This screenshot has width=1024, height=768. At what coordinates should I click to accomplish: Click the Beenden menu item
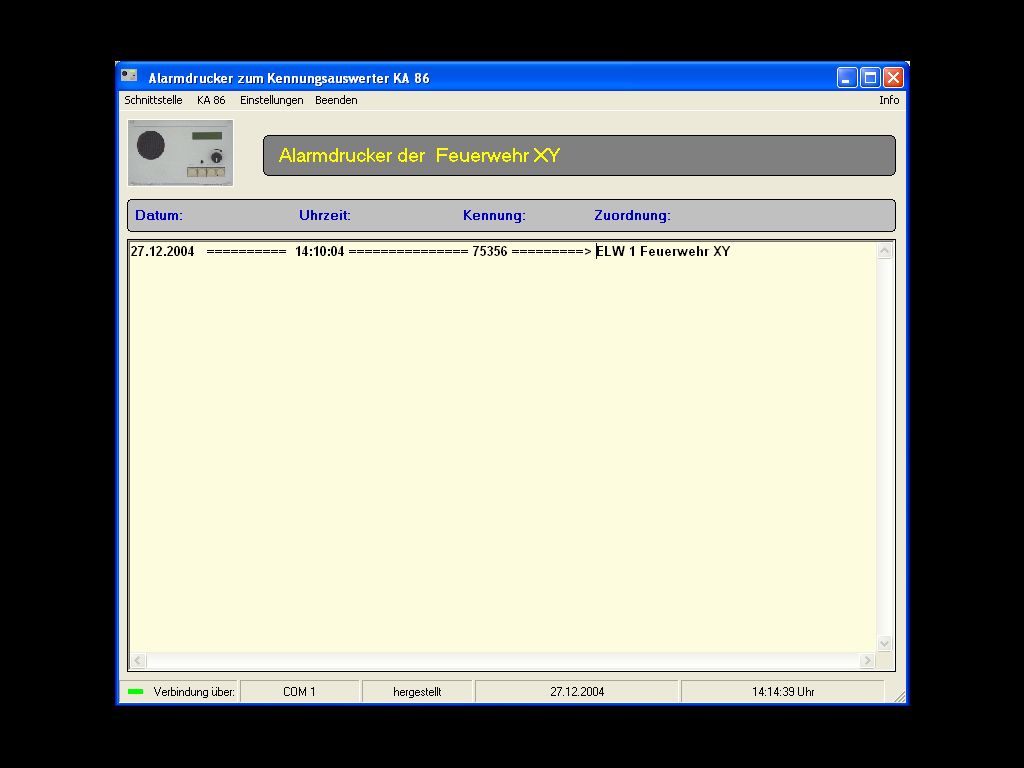[x=336, y=100]
